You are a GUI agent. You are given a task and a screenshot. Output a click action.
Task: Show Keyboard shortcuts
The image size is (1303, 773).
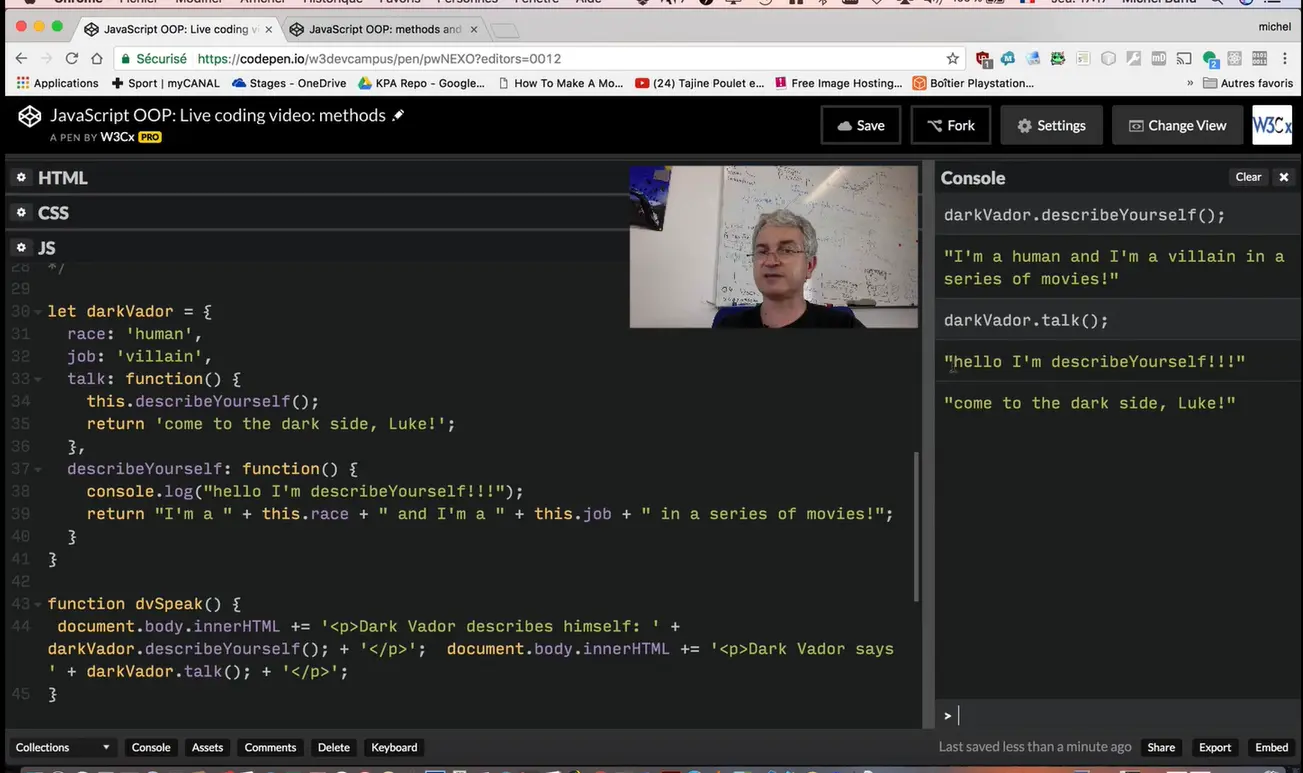point(394,747)
